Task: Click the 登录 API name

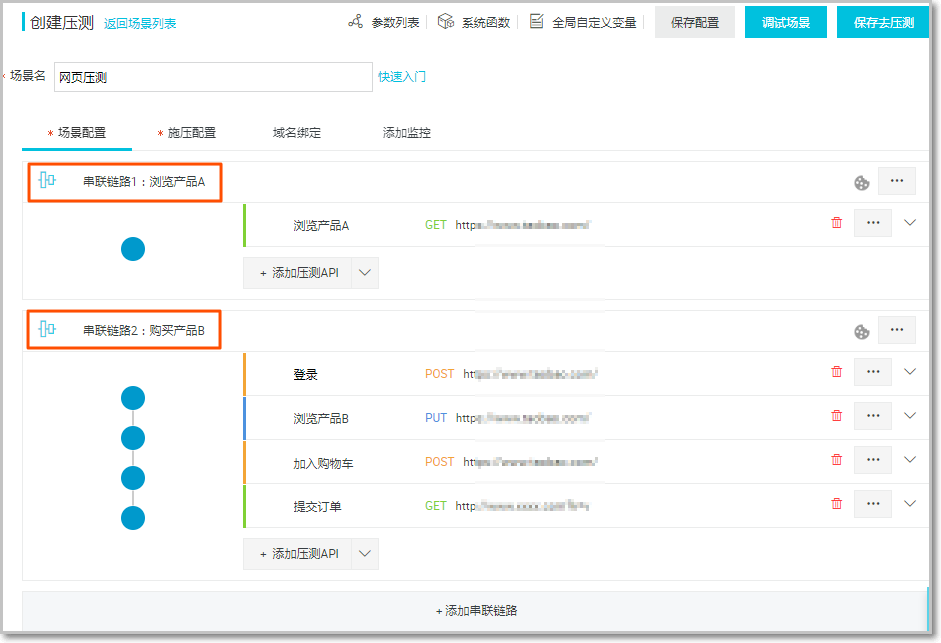Action: 305,374
